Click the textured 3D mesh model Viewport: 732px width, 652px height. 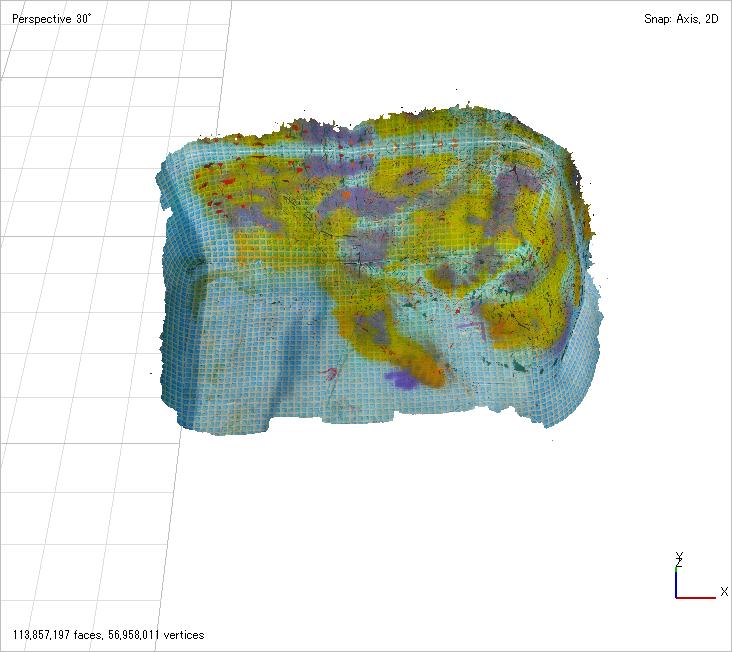(378, 268)
